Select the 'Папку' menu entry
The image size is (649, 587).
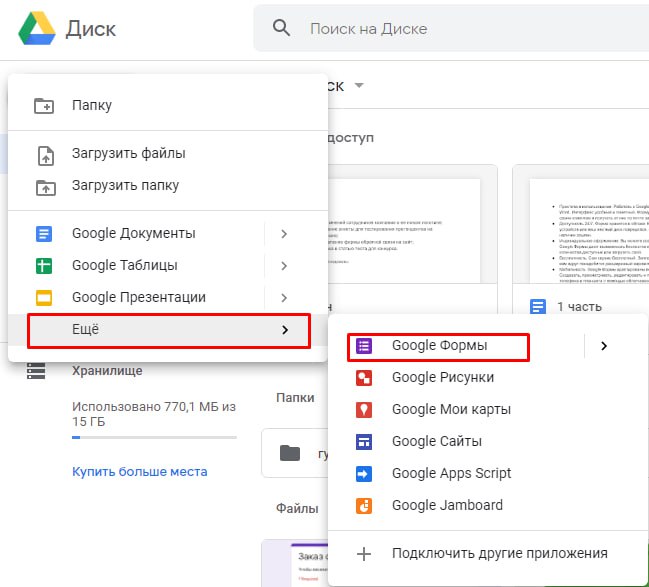click(168, 105)
